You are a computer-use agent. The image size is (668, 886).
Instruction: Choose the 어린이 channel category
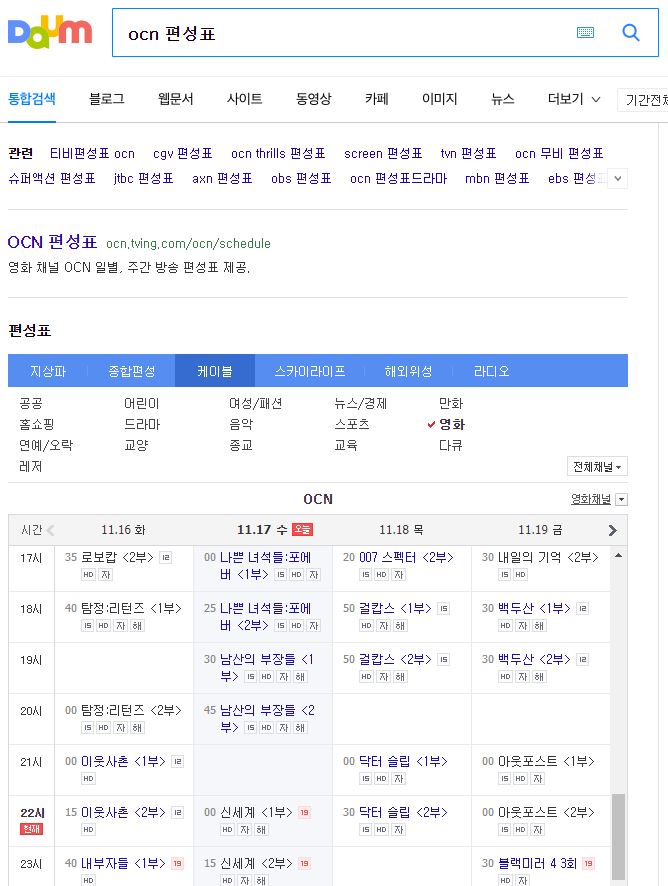click(142, 403)
